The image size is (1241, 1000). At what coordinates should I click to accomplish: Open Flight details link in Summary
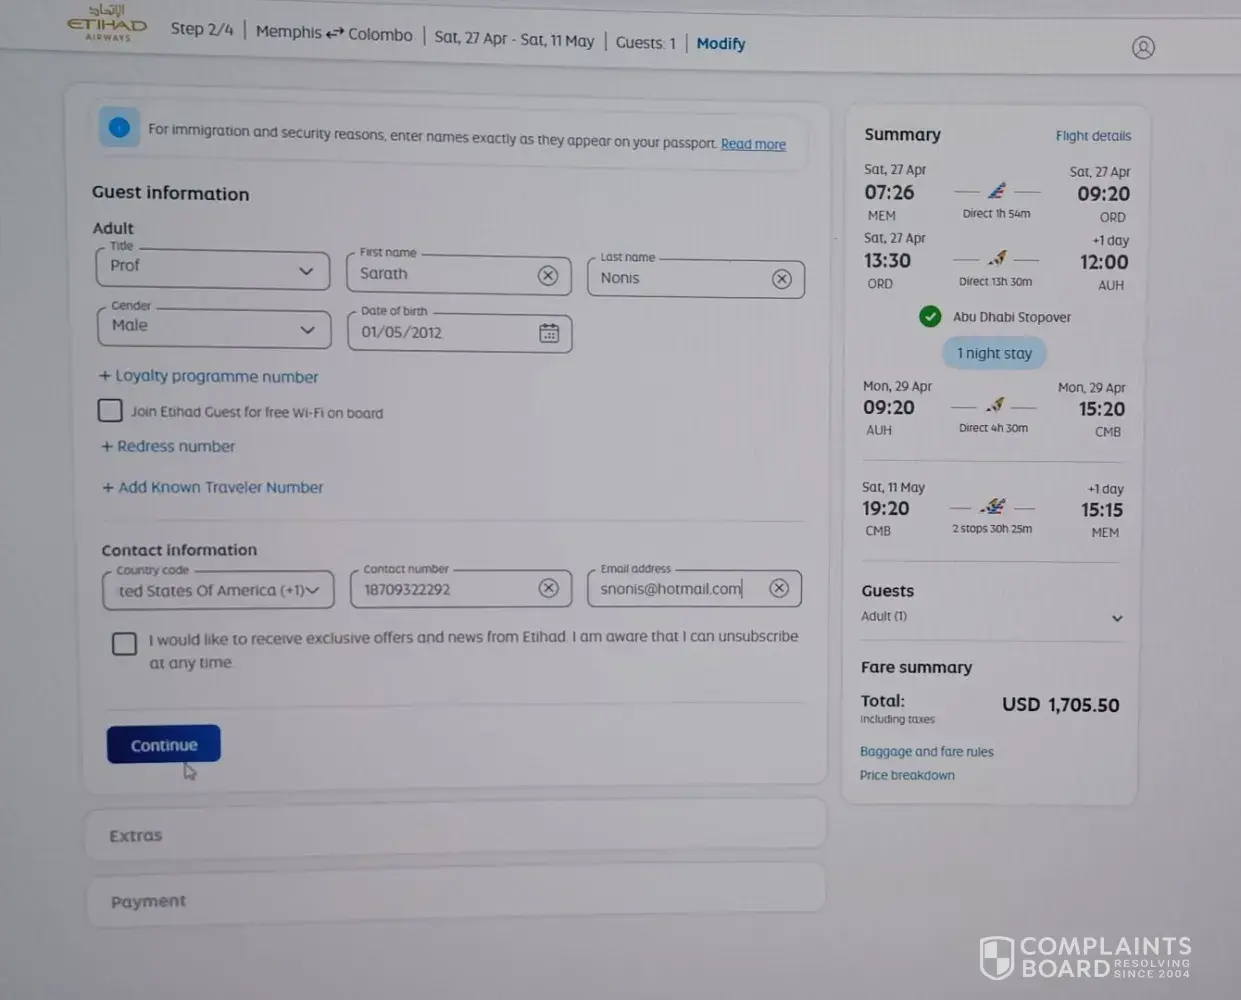tap(1093, 136)
